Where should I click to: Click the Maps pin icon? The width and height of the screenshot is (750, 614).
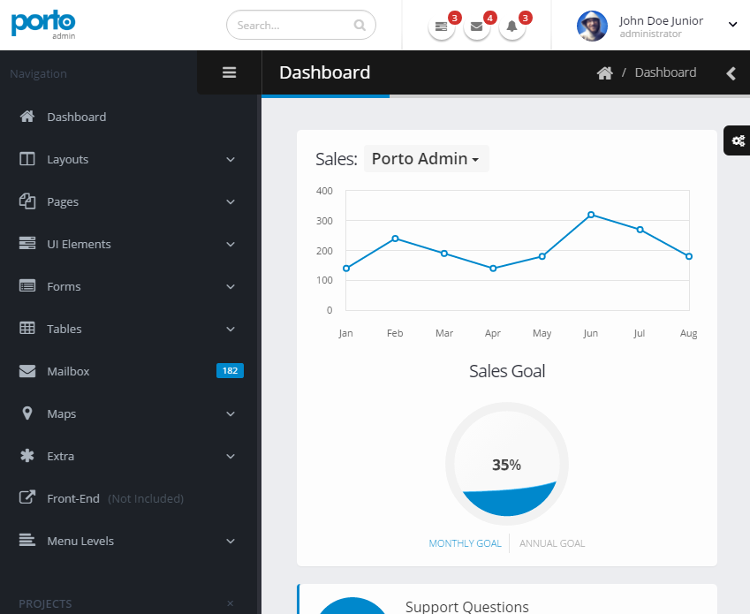(27, 413)
